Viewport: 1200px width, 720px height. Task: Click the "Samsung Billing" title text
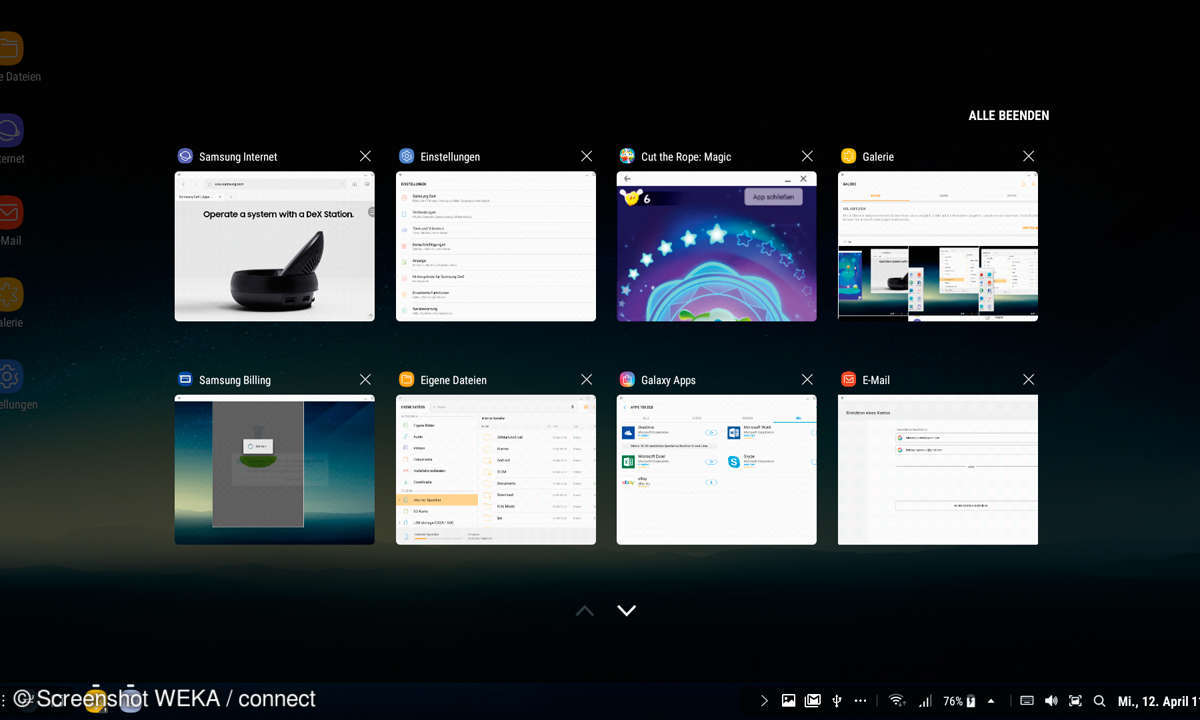[x=235, y=381]
